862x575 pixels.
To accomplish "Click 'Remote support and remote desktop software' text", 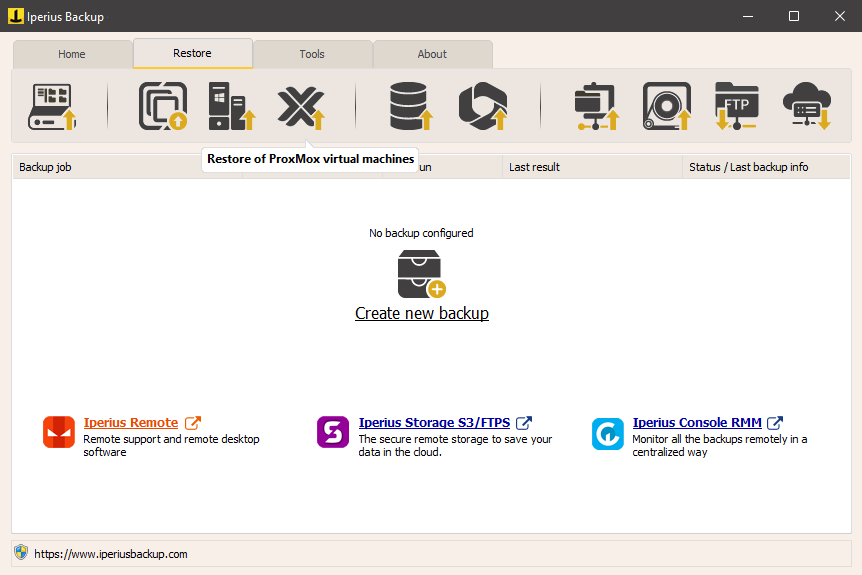I will click(x=171, y=446).
